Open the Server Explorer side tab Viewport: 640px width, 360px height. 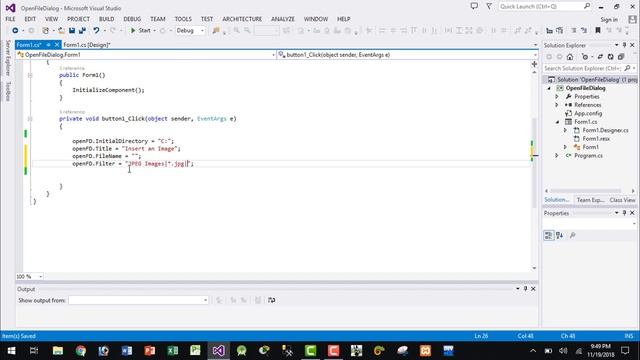[7, 58]
